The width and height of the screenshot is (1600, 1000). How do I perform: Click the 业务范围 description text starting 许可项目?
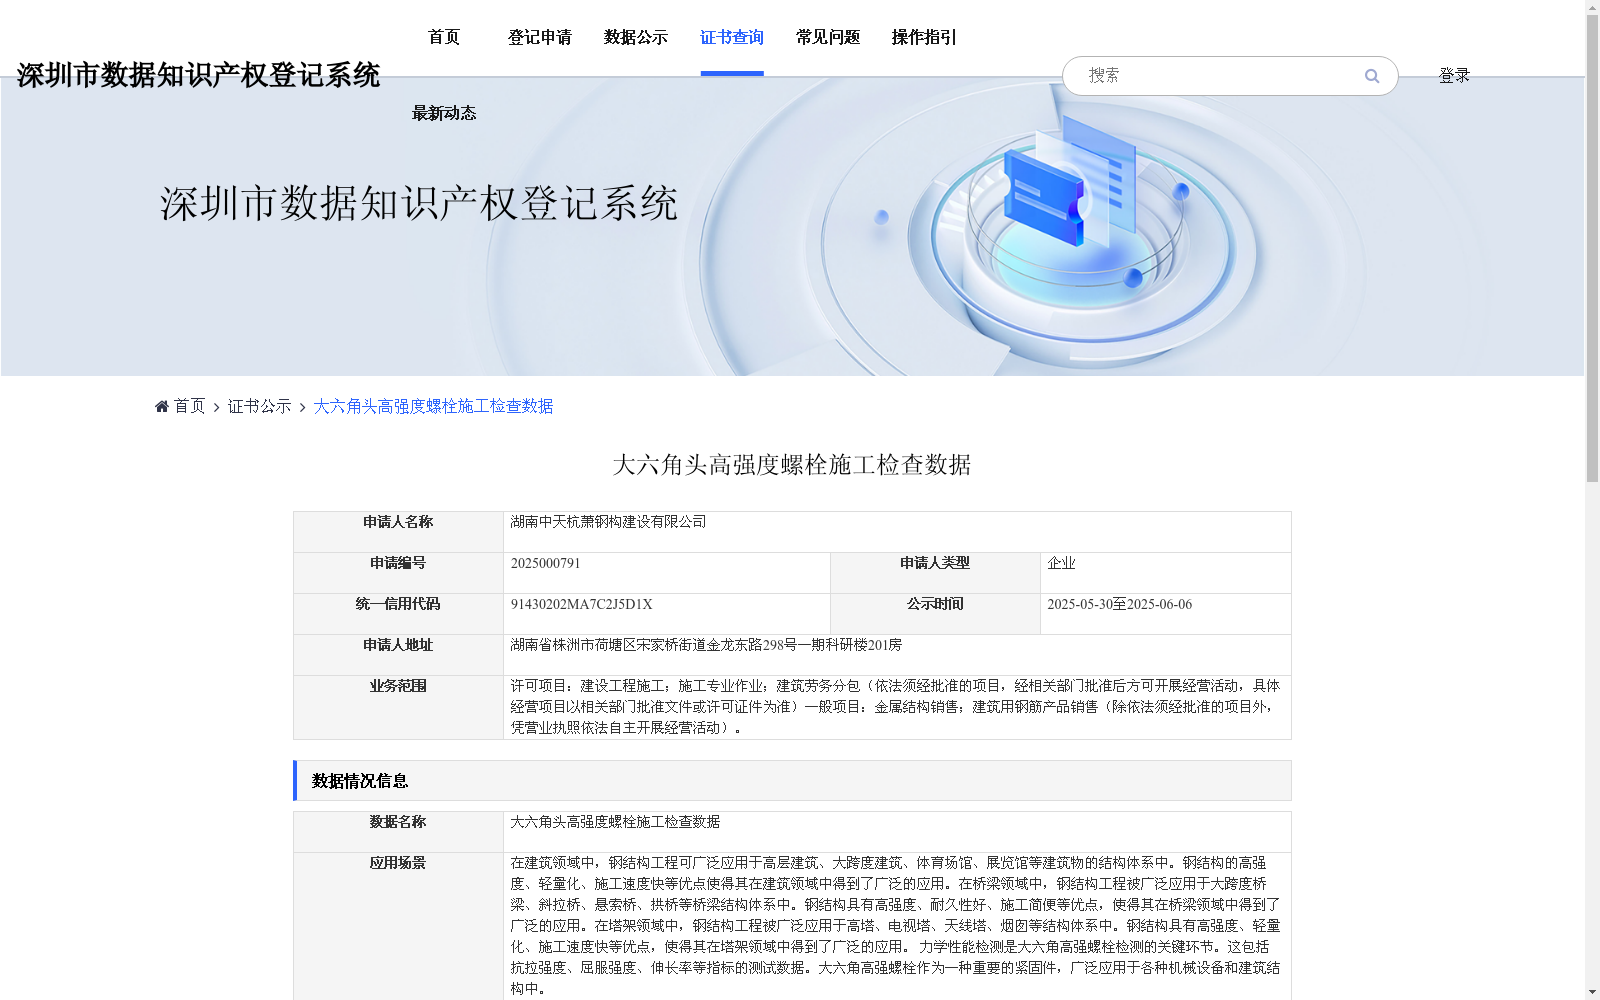pyautogui.click(x=895, y=707)
